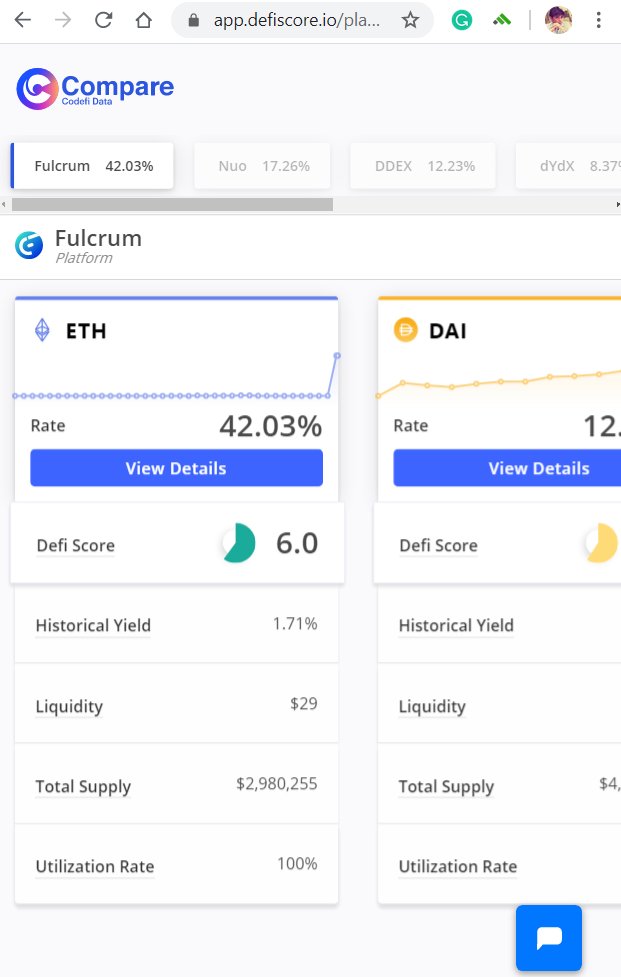The width and height of the screenshot is (621, 977).
Task: Click the DAI coin icon
Action: [x=405, y=330]
